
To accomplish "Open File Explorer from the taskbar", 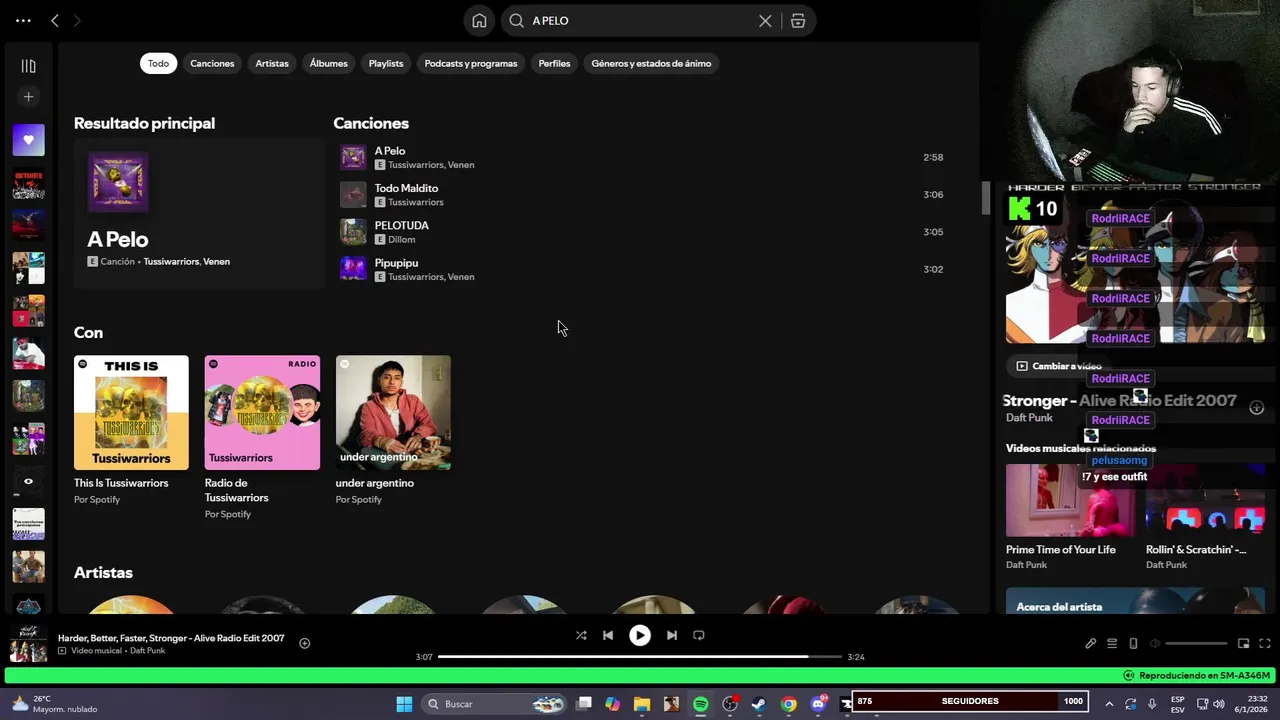I will (x=641, y=704).
